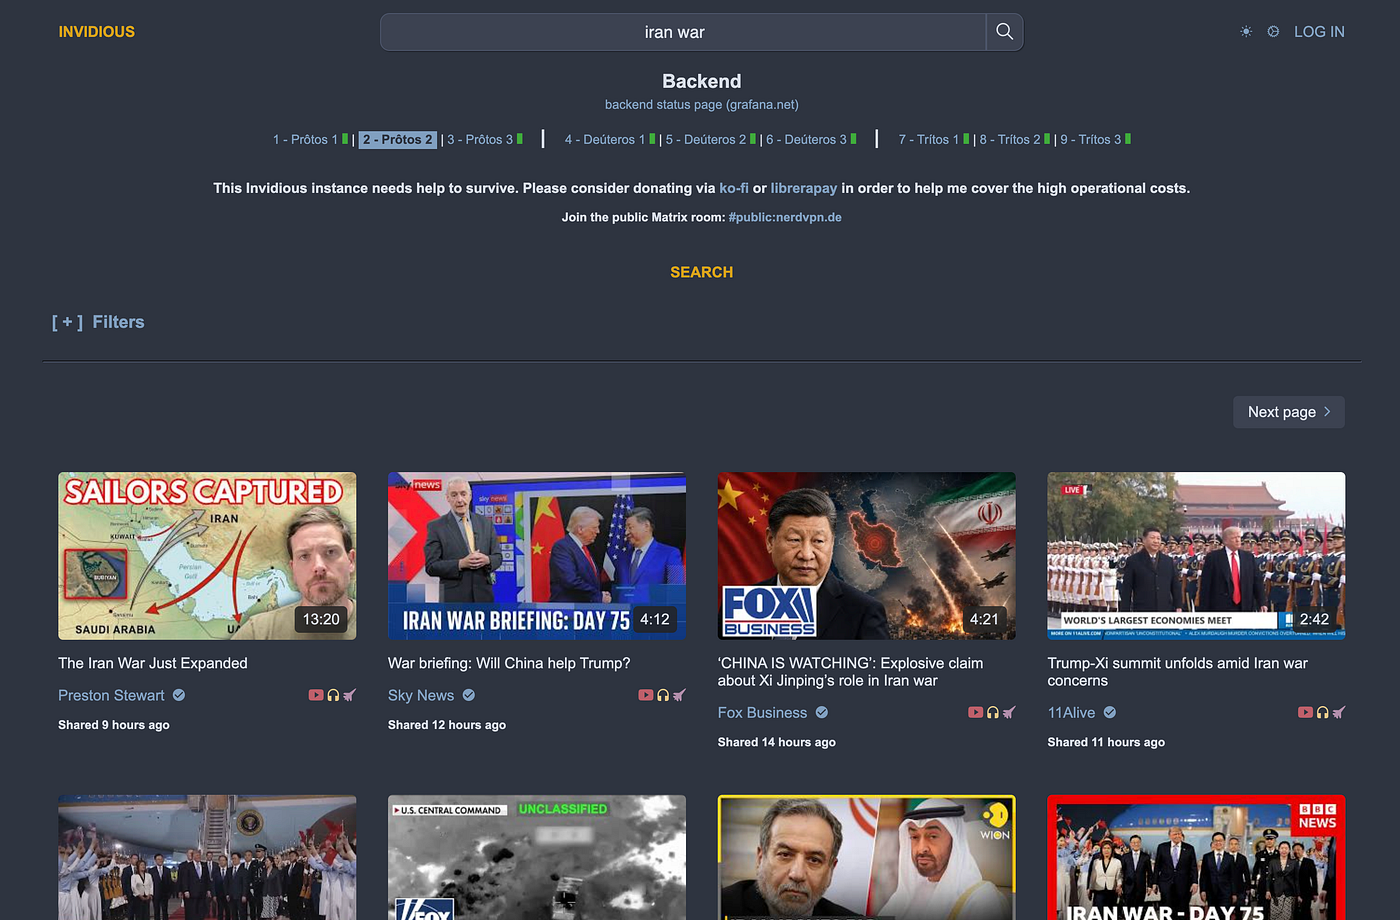This screenshot has height=920, width=1400.
Task: Switch to backend '4 - Deúteros 1'
Action: coord(605,139)
